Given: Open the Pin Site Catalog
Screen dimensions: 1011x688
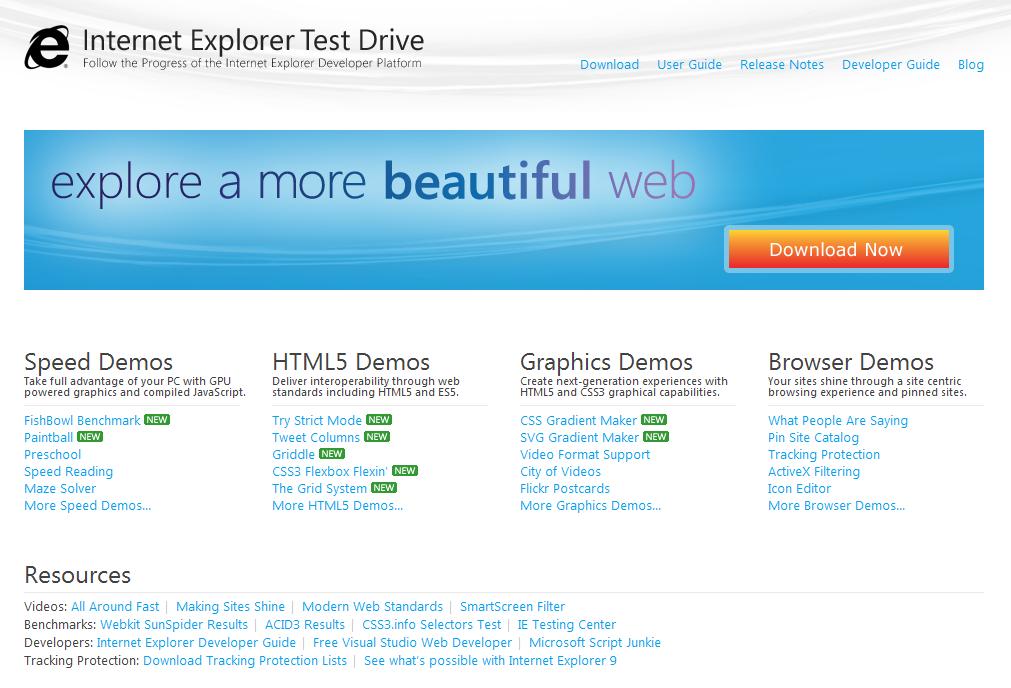Looking at the screenshot, I should (813, 437).
